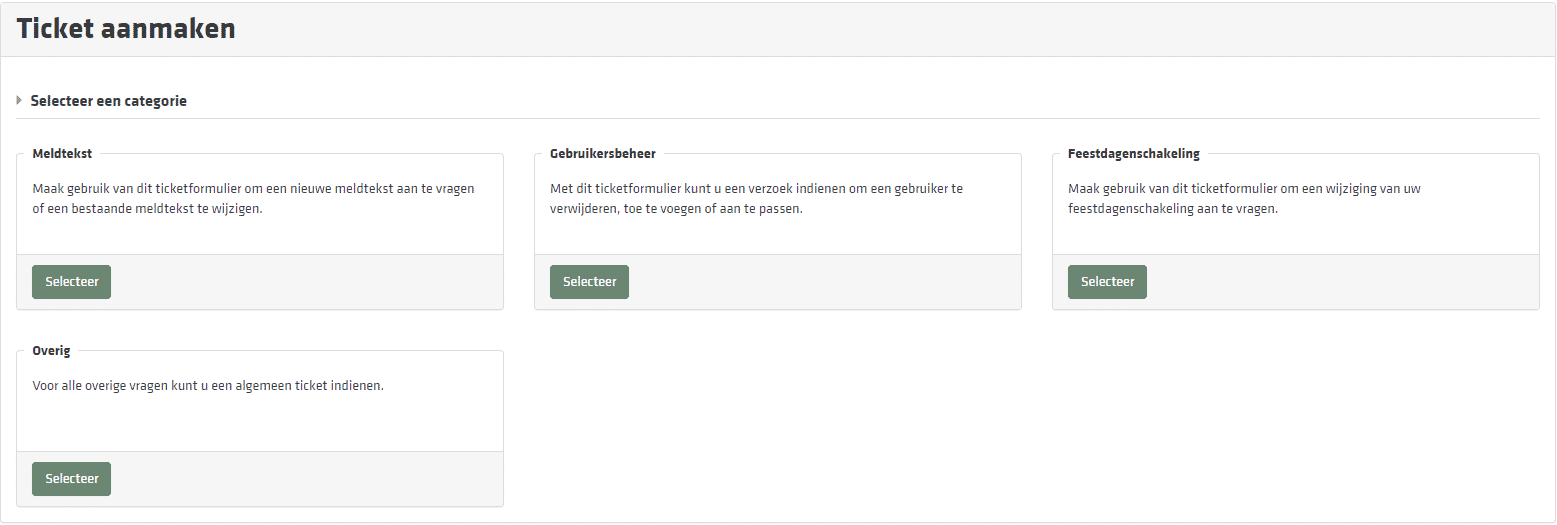The image size is (1557, 525).
Task: Click the text 'Voor alle overige vragen'
Action: 208,385
